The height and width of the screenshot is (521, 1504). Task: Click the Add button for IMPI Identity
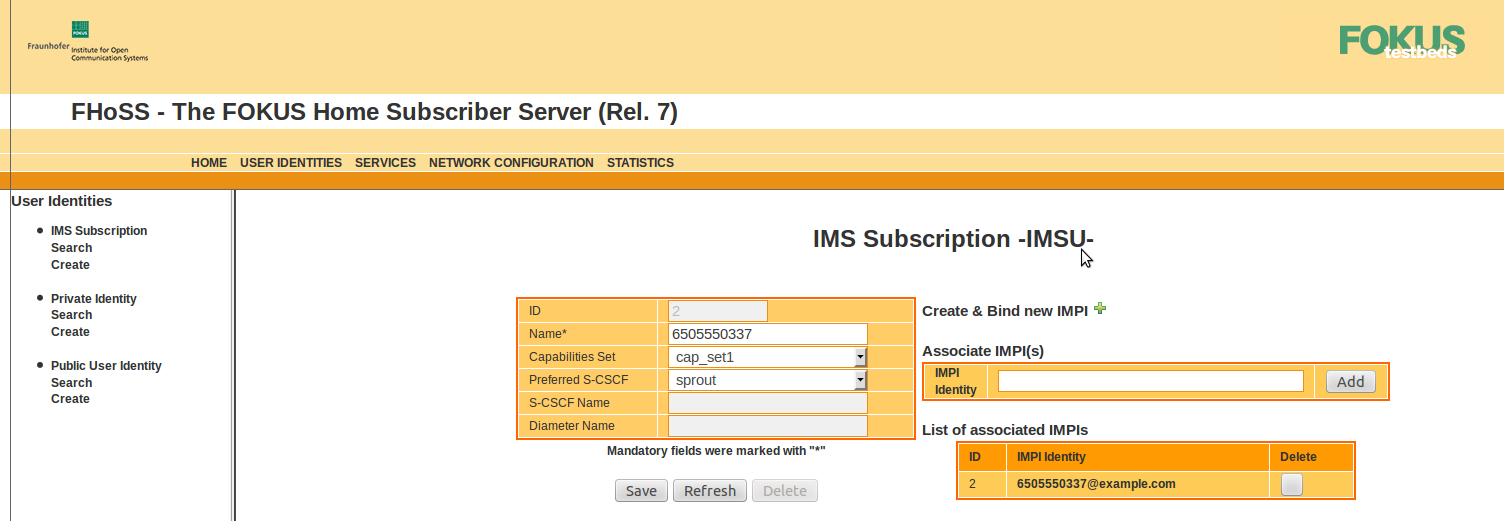1351,382
